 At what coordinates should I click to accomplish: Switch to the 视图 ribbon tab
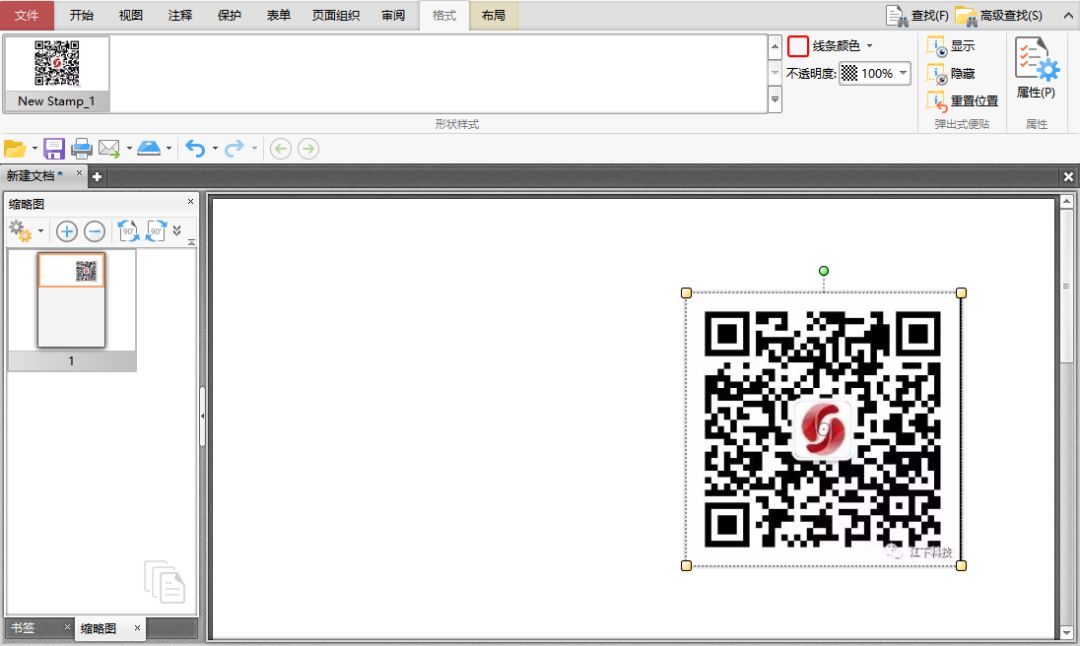coord(131,15)
